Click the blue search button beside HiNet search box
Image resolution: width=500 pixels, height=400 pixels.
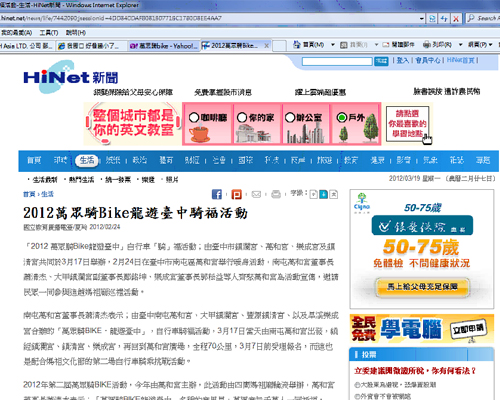click(381, 61)
